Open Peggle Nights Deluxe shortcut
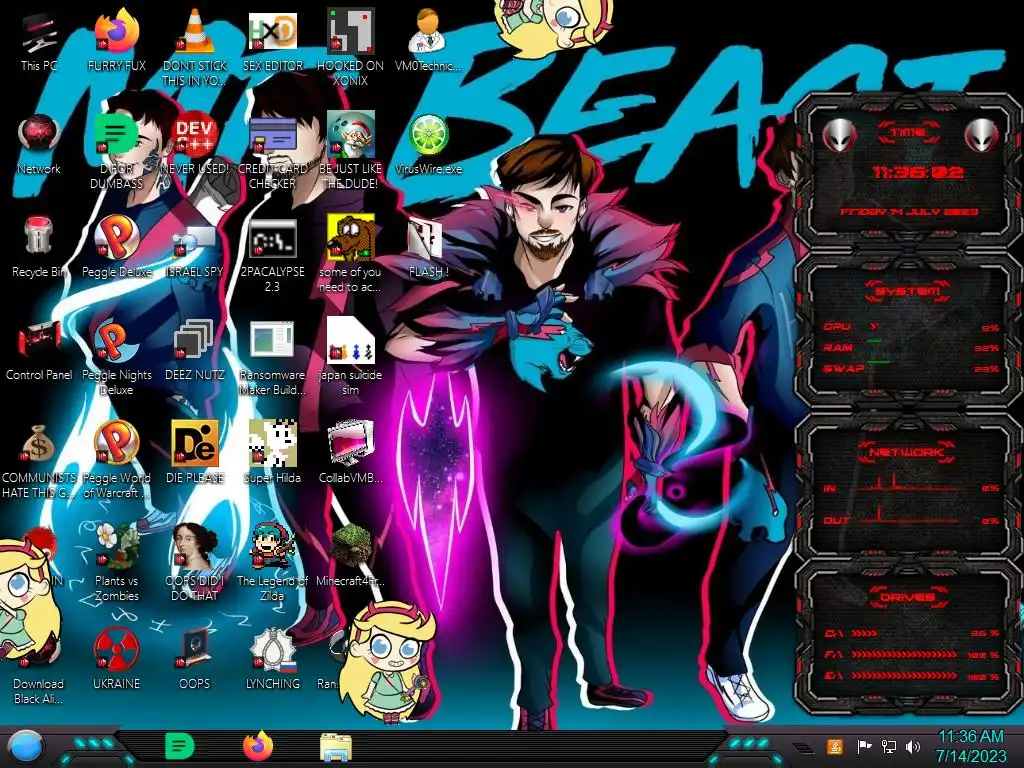This screenshot has height=768, width=1024. 116,358
